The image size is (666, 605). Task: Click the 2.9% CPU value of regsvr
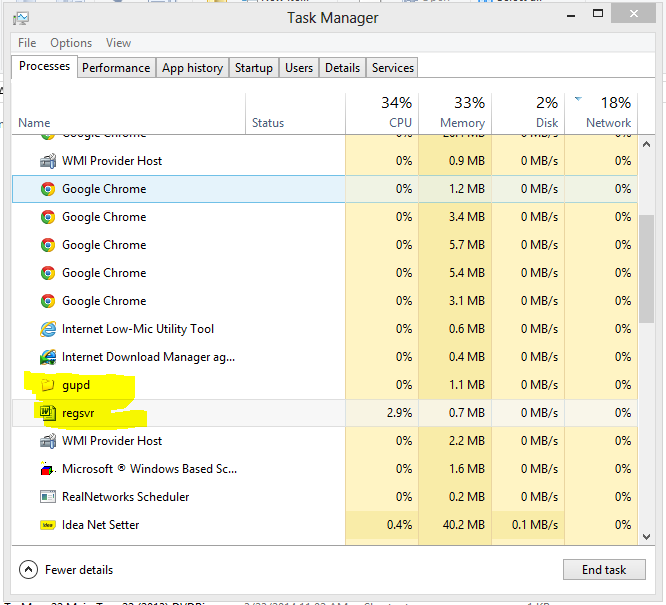coord(399,413)
